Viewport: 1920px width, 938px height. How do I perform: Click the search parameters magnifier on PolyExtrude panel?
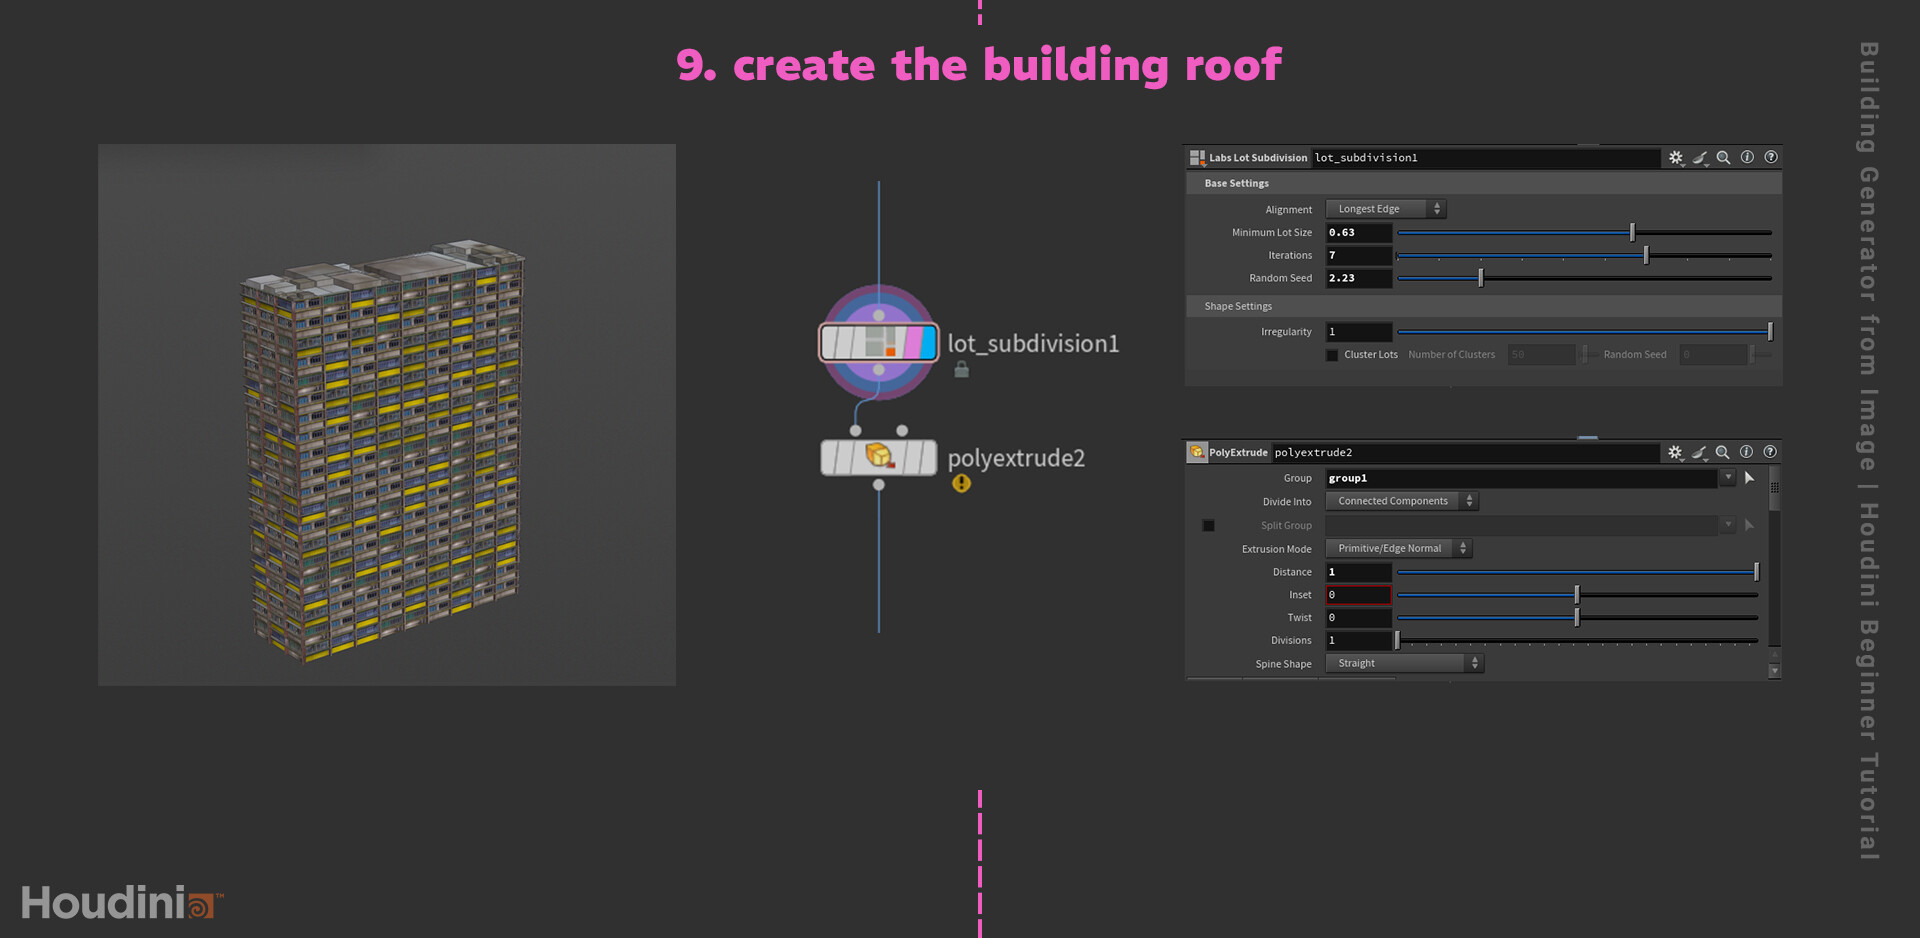(x=1723, y=452)
